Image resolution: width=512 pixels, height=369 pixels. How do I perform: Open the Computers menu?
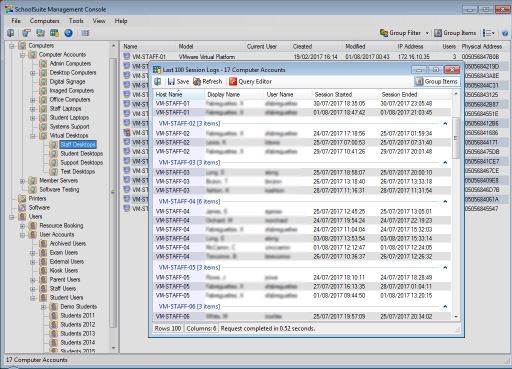[x=44, y=21]
